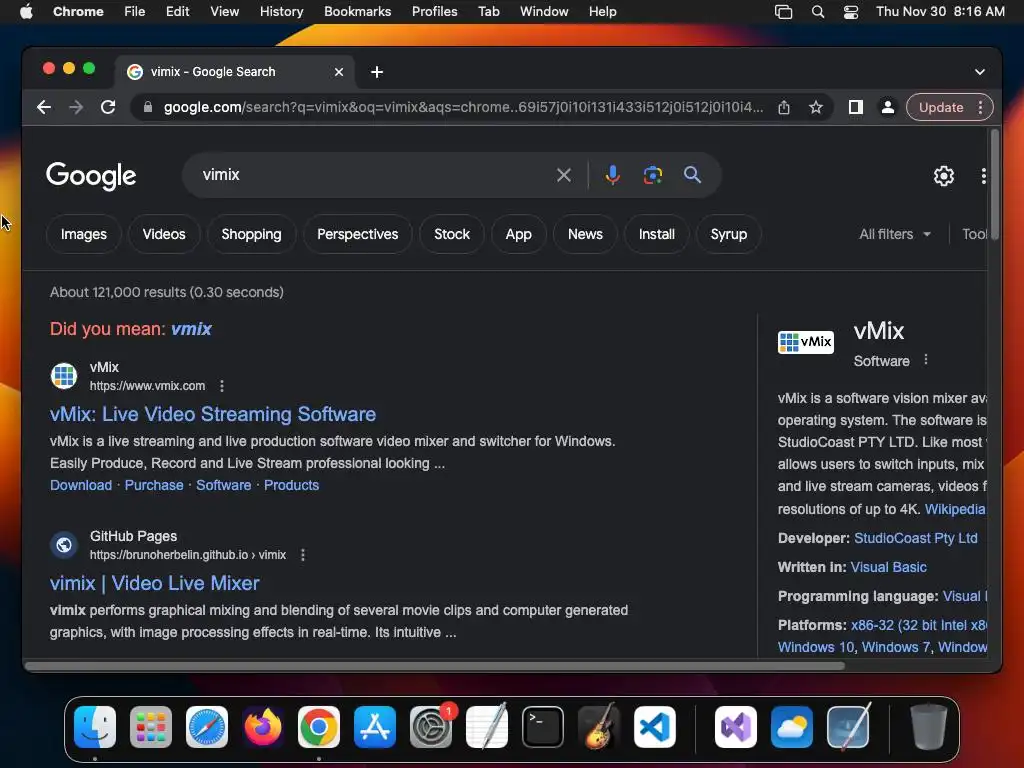
Task: Filter results by Shopping
Action: pos(251,234)
